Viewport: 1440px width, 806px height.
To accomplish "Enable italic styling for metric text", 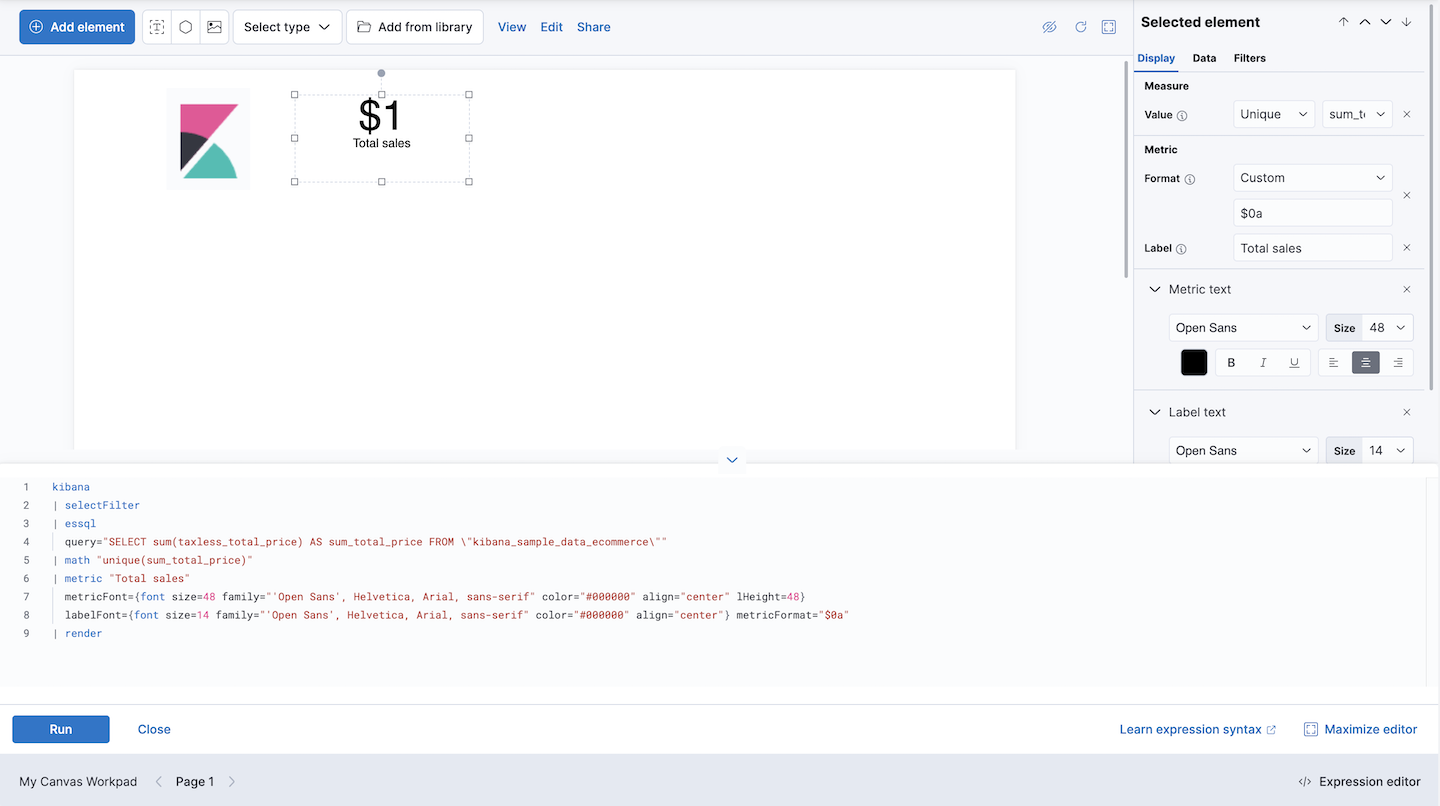I will [x=1262, y=362].
